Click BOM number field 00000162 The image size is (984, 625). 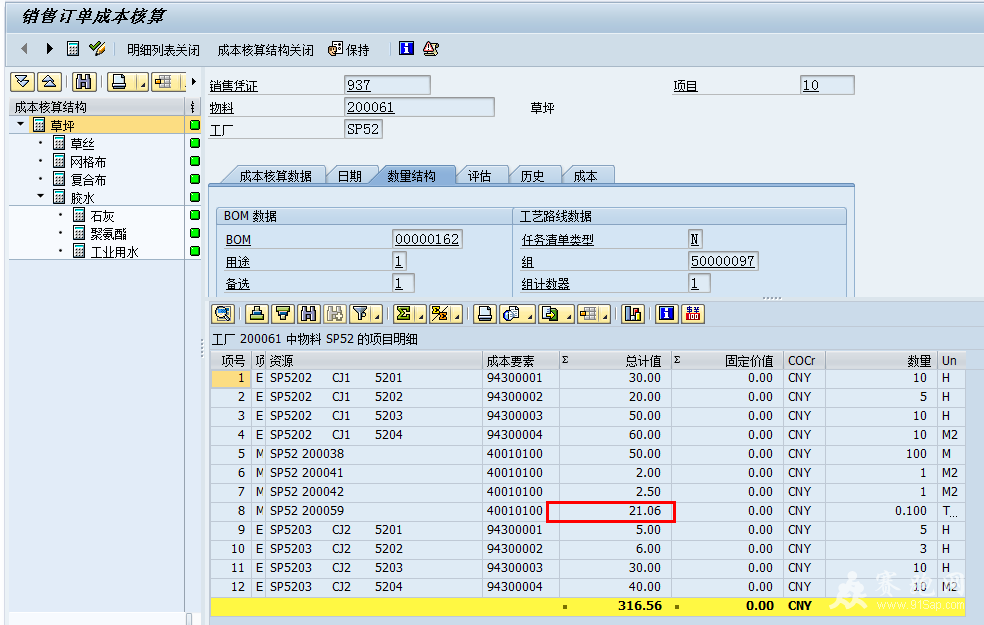click(427, 239)
